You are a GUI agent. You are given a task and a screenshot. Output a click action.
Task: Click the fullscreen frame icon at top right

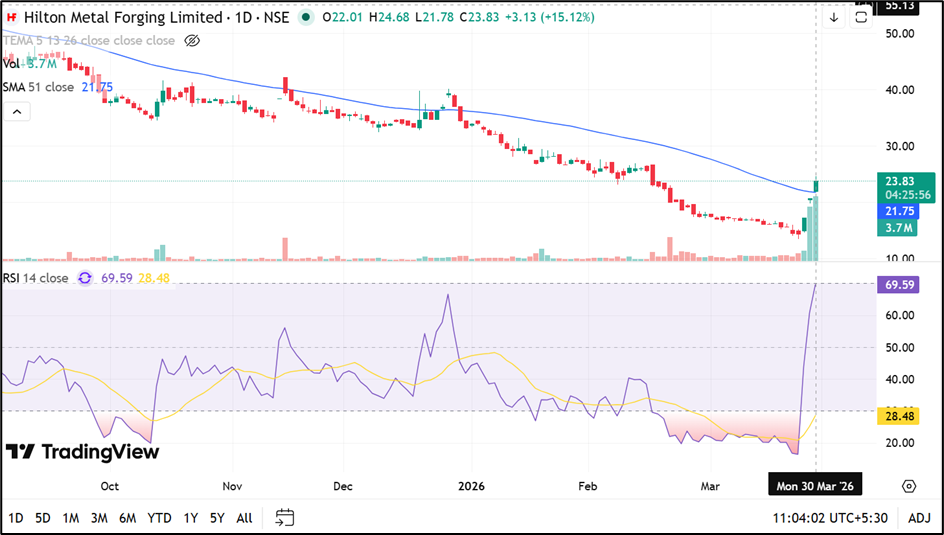point(860,18)
